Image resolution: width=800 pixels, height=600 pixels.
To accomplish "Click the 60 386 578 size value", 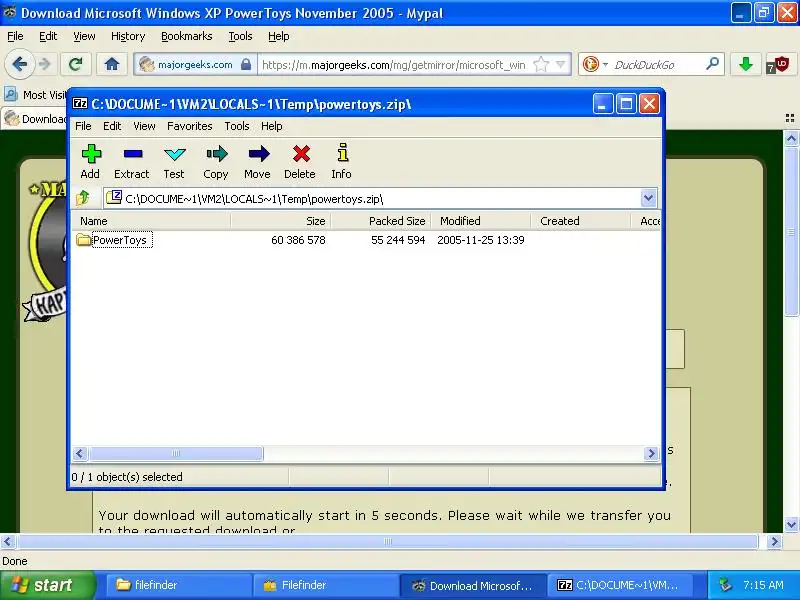I will 298,240.
